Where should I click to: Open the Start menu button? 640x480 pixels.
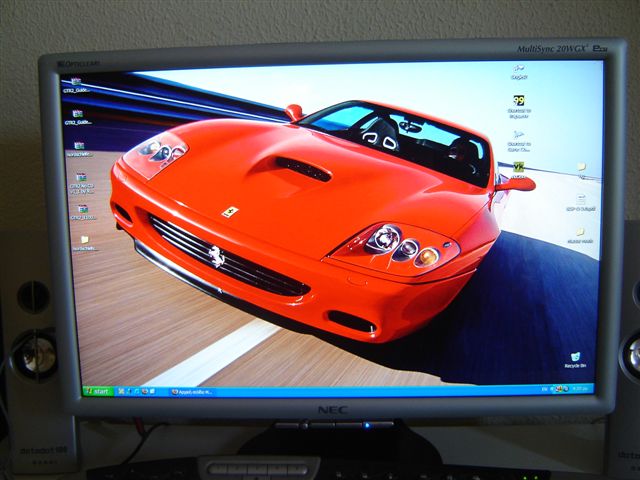pyautogui.click(x=98, y=391)
